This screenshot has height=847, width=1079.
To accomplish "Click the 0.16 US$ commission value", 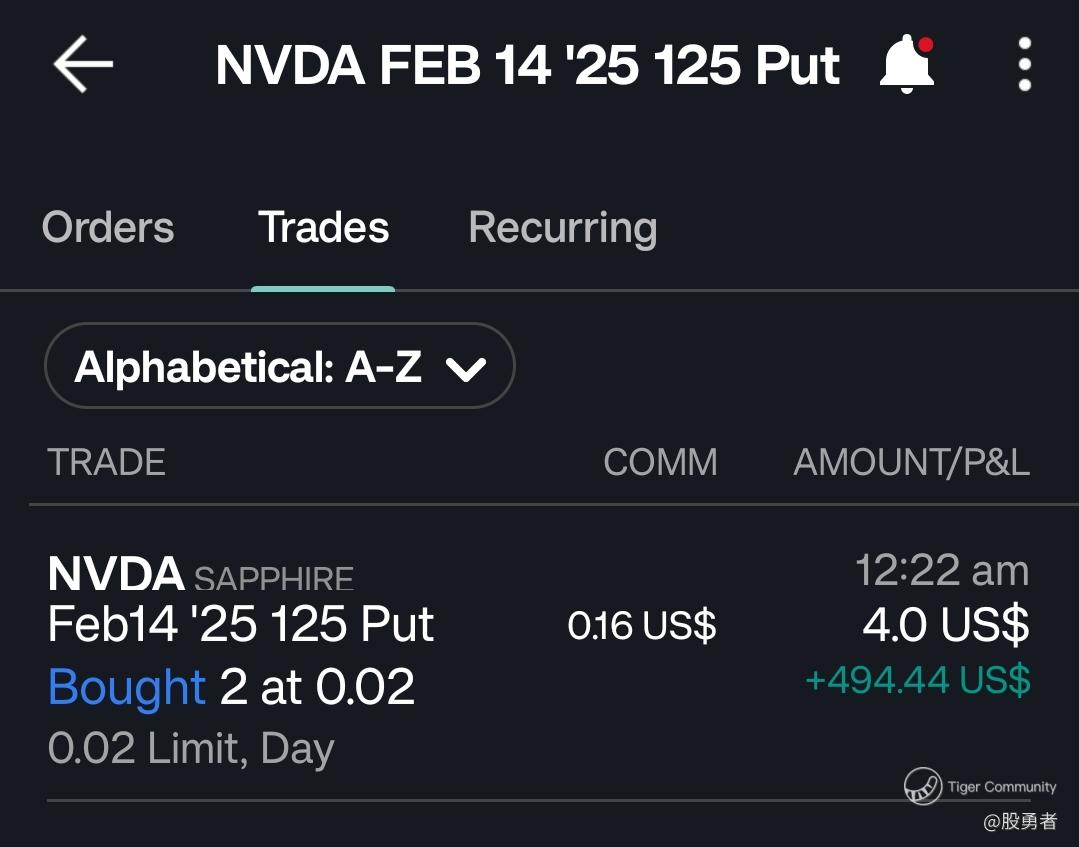I will [x=642, y=626].
